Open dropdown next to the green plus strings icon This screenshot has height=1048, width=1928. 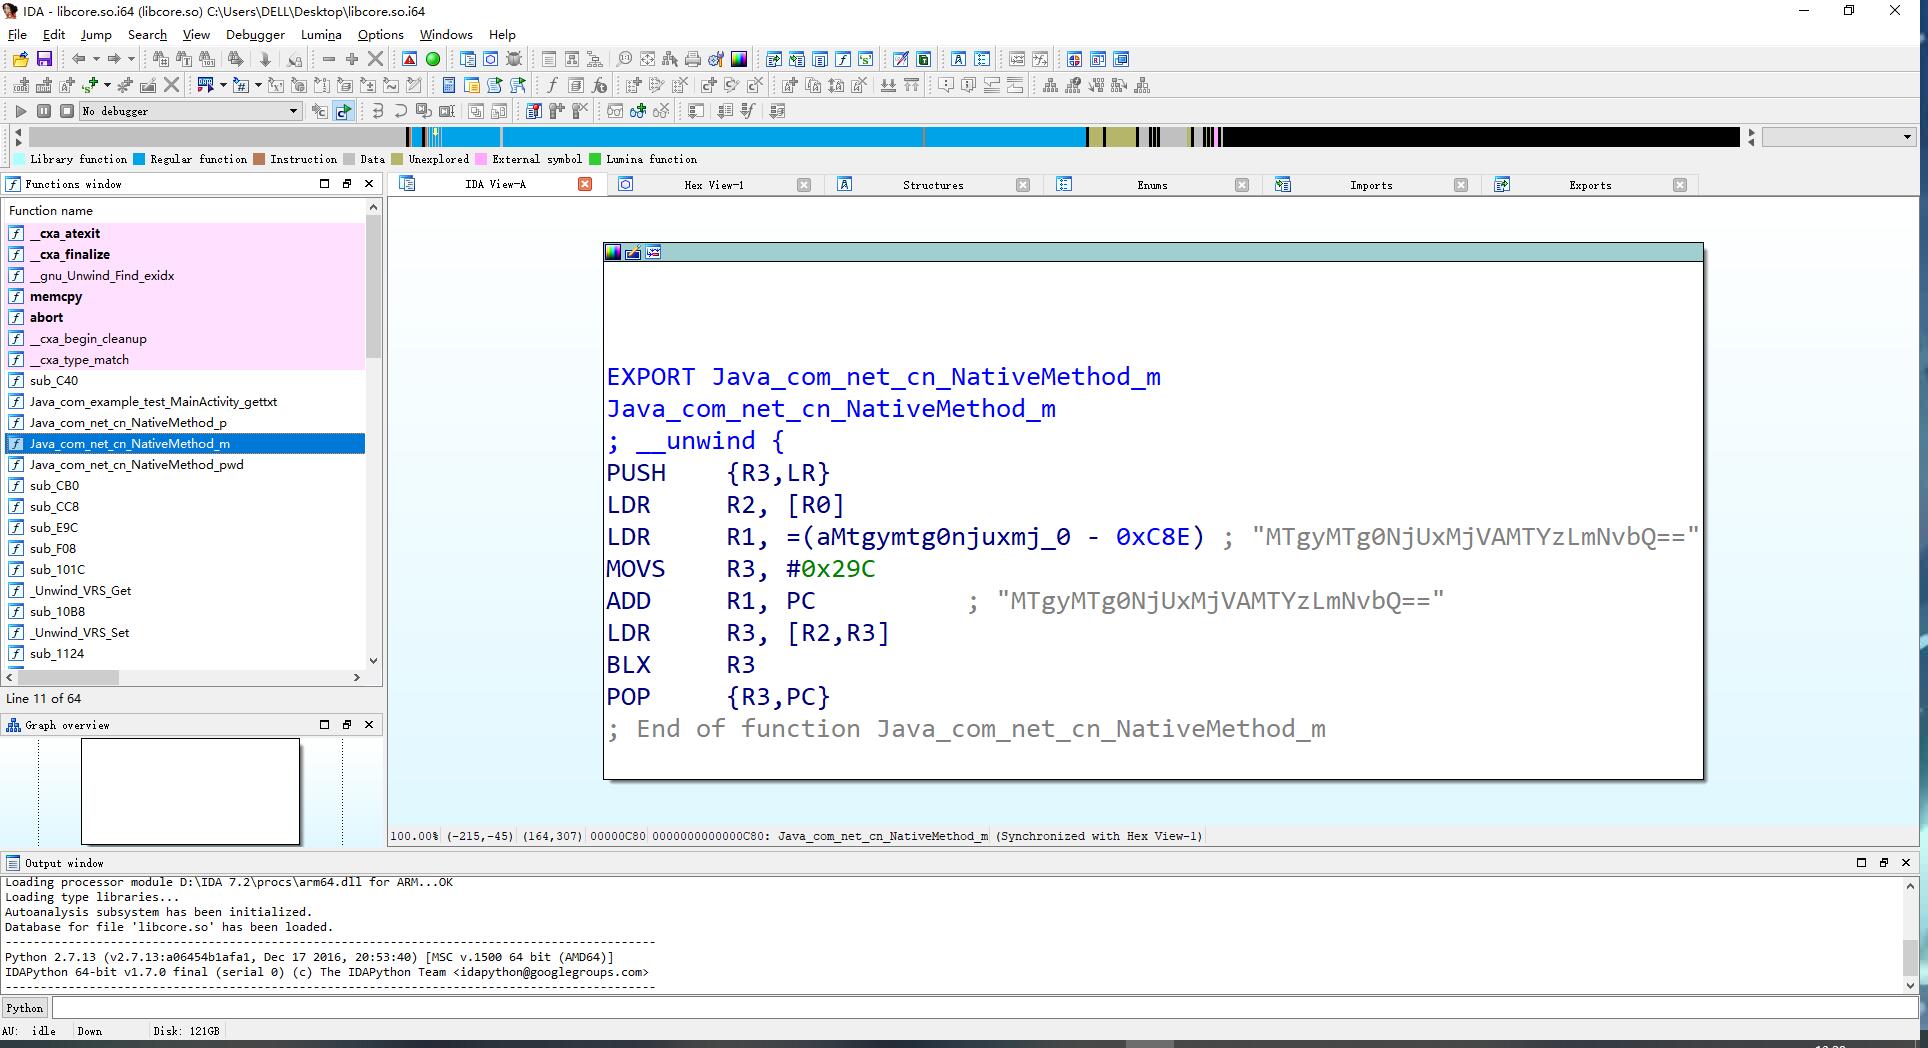(107, 85)
